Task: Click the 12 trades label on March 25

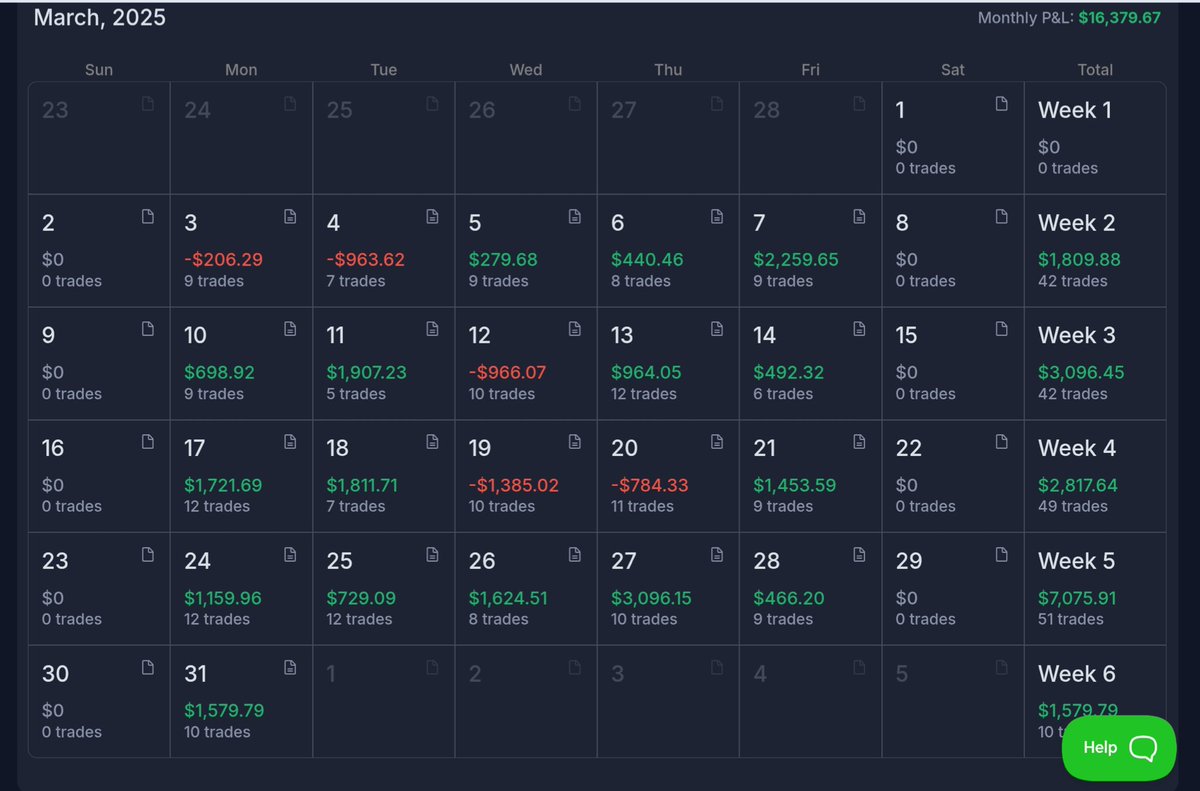Action: pyautogui.click(x=359, y=619)
